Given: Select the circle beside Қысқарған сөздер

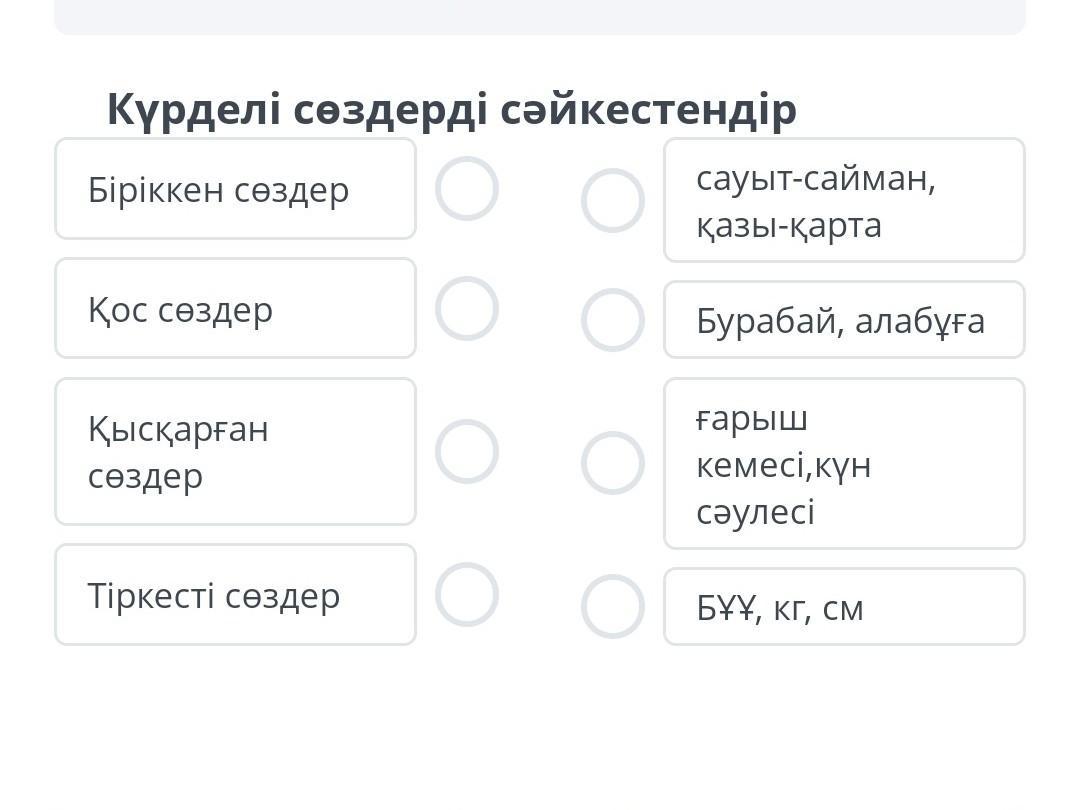Looking at the screenshot, I should pyautogui.click(x=467, y=452).
